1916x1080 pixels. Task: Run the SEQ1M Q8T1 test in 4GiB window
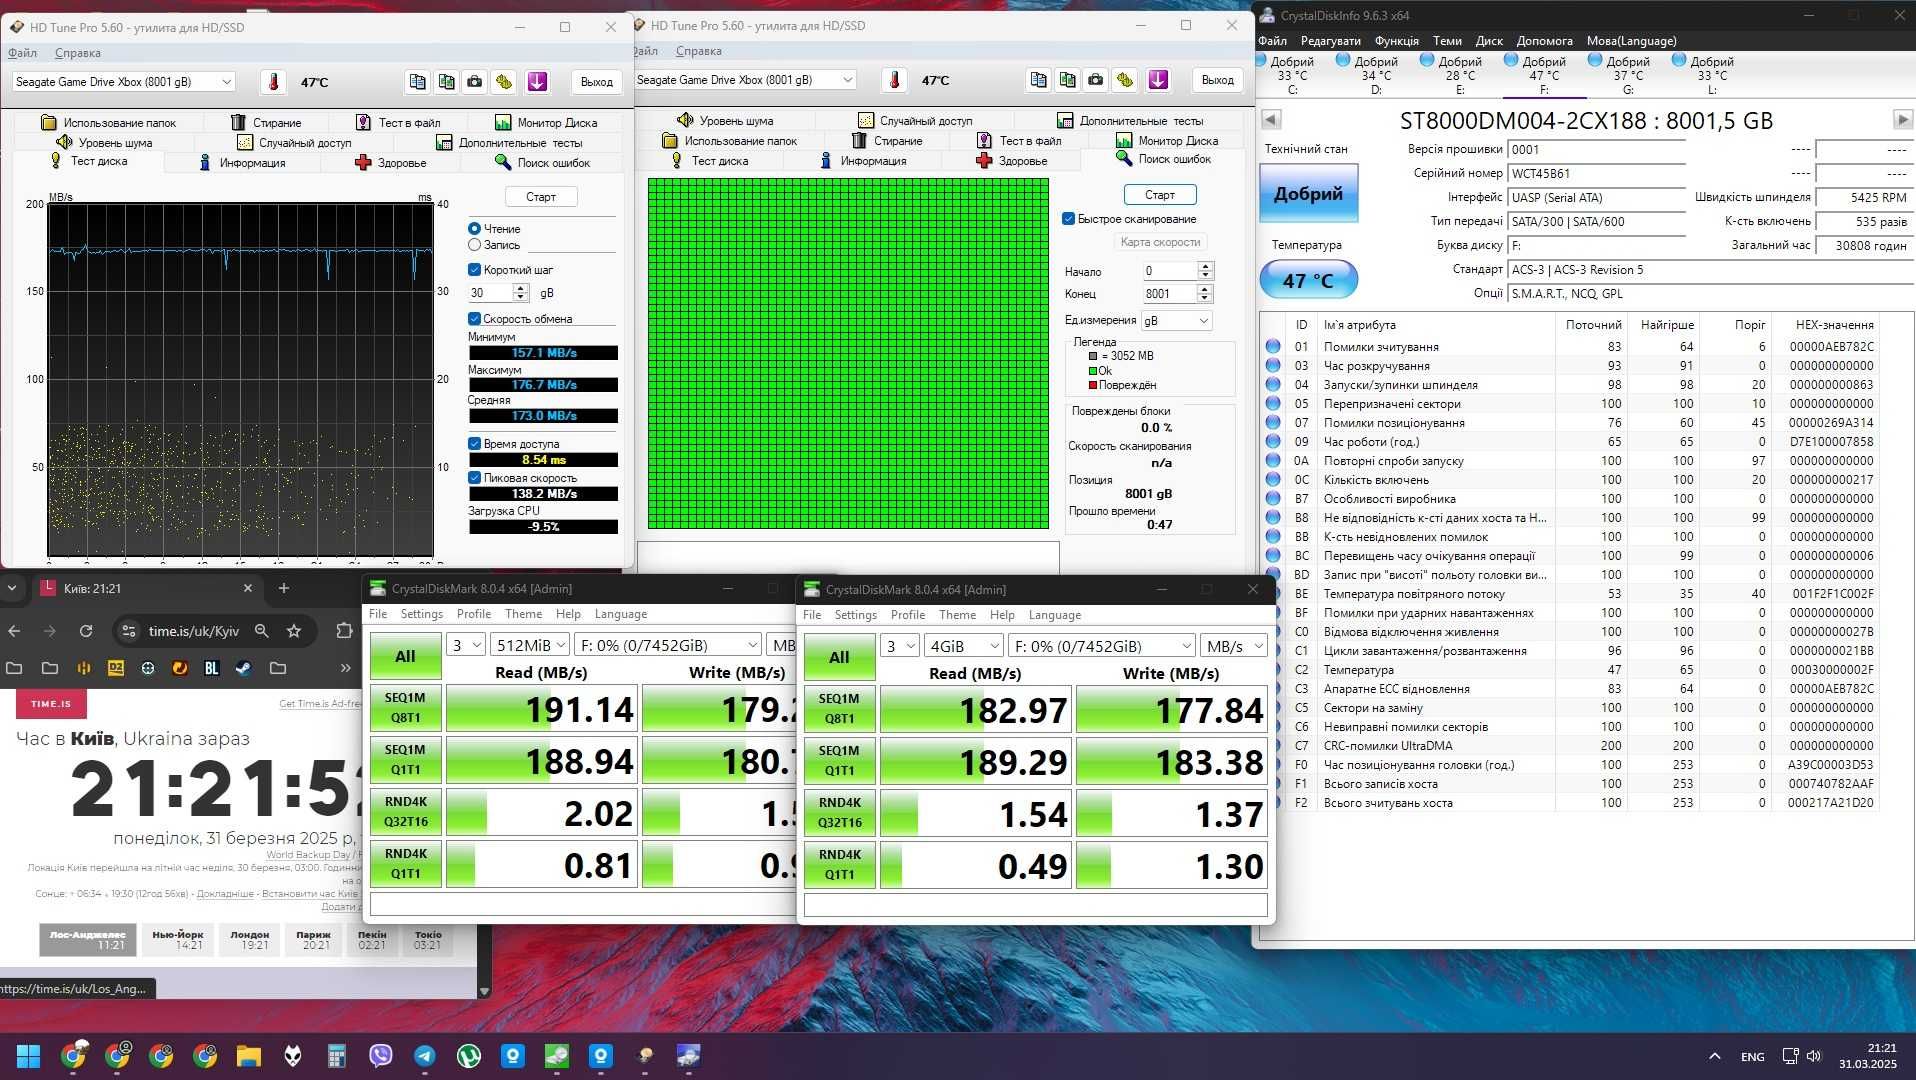839,708
